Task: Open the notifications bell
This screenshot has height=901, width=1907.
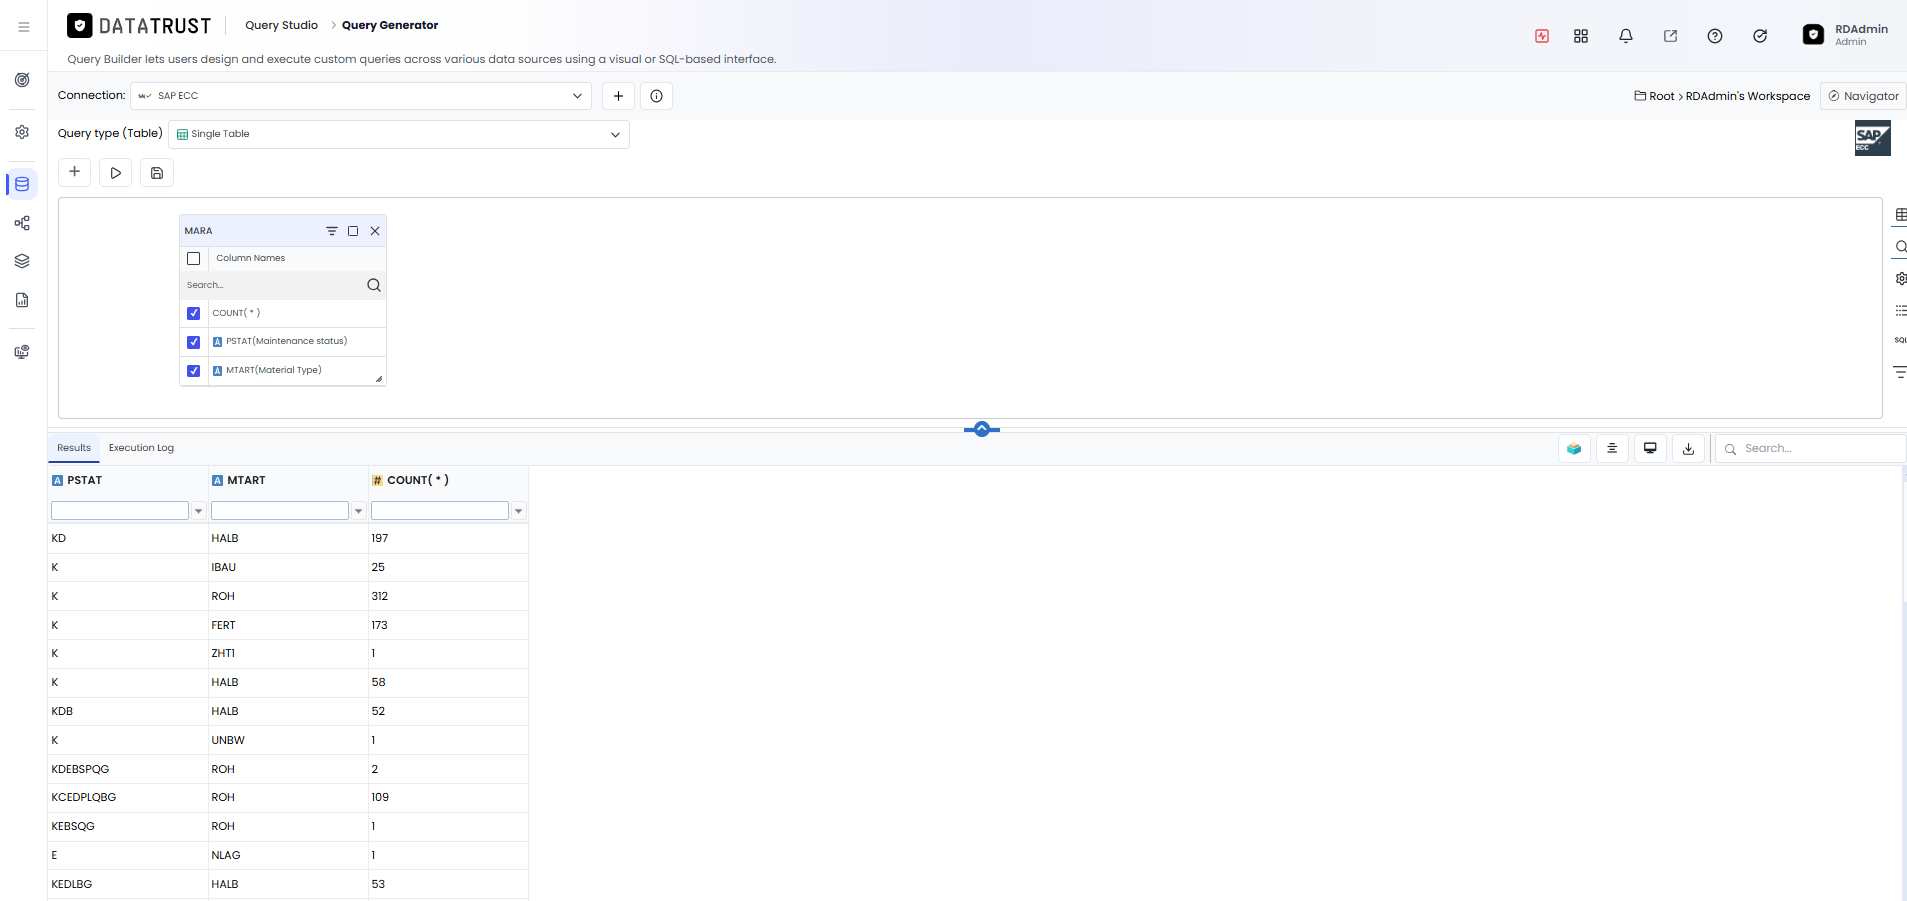Action: pyautogui.click(x=1626, y=36)
